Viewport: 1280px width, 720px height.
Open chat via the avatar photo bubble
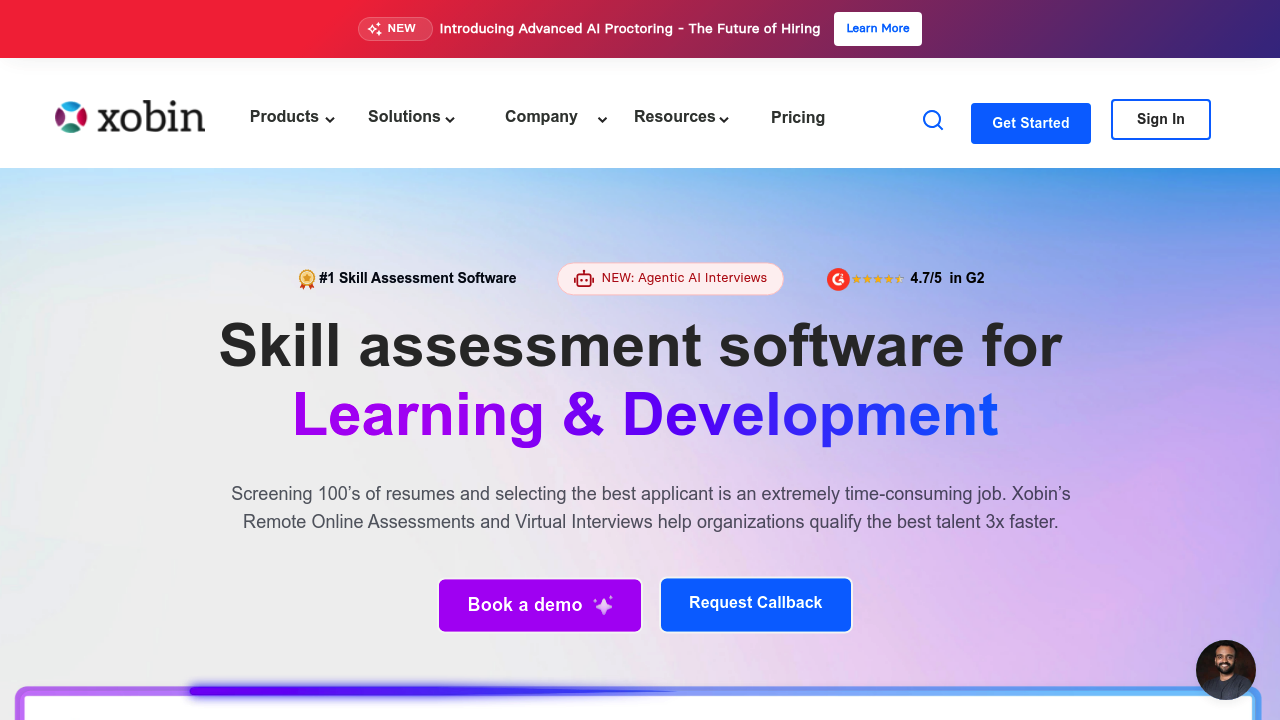tap(1225, 669)
